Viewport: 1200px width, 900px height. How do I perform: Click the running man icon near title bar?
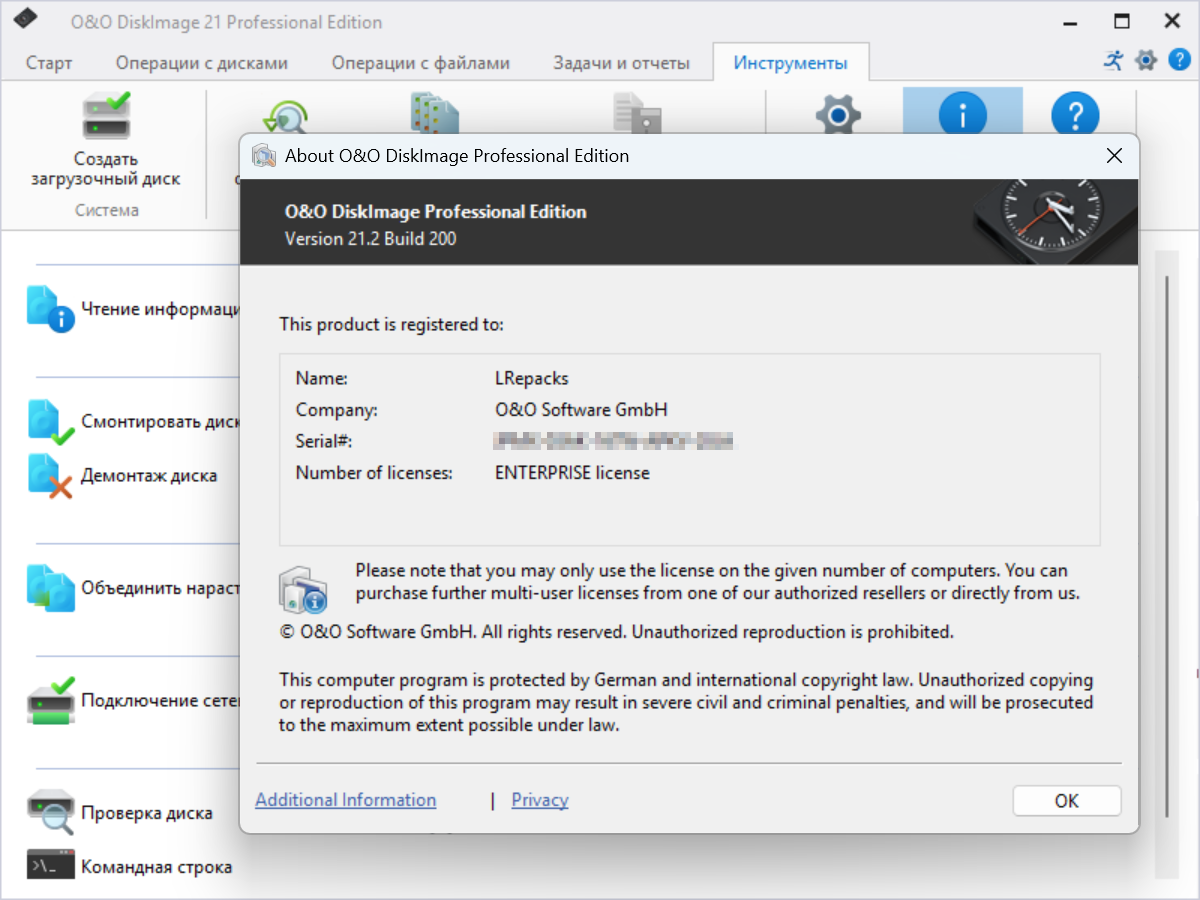(1114, 60)
